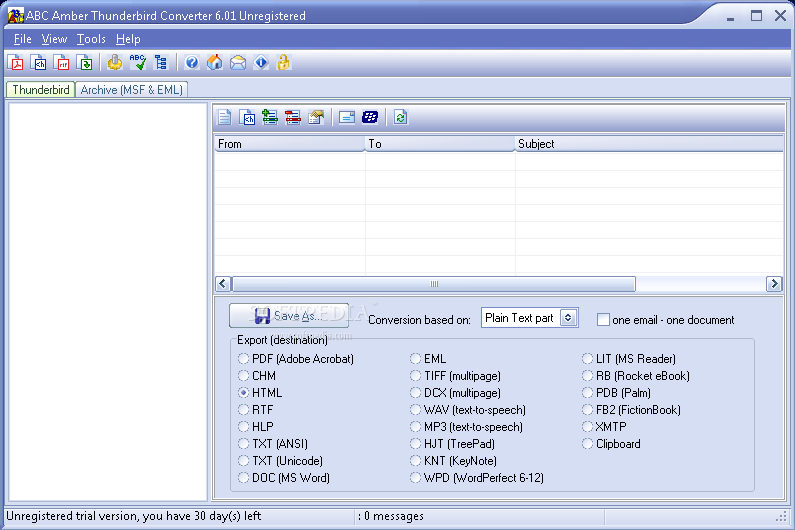The image size is (795, 530).
Task: Click the golden padlock register icon
Action: 284,62
